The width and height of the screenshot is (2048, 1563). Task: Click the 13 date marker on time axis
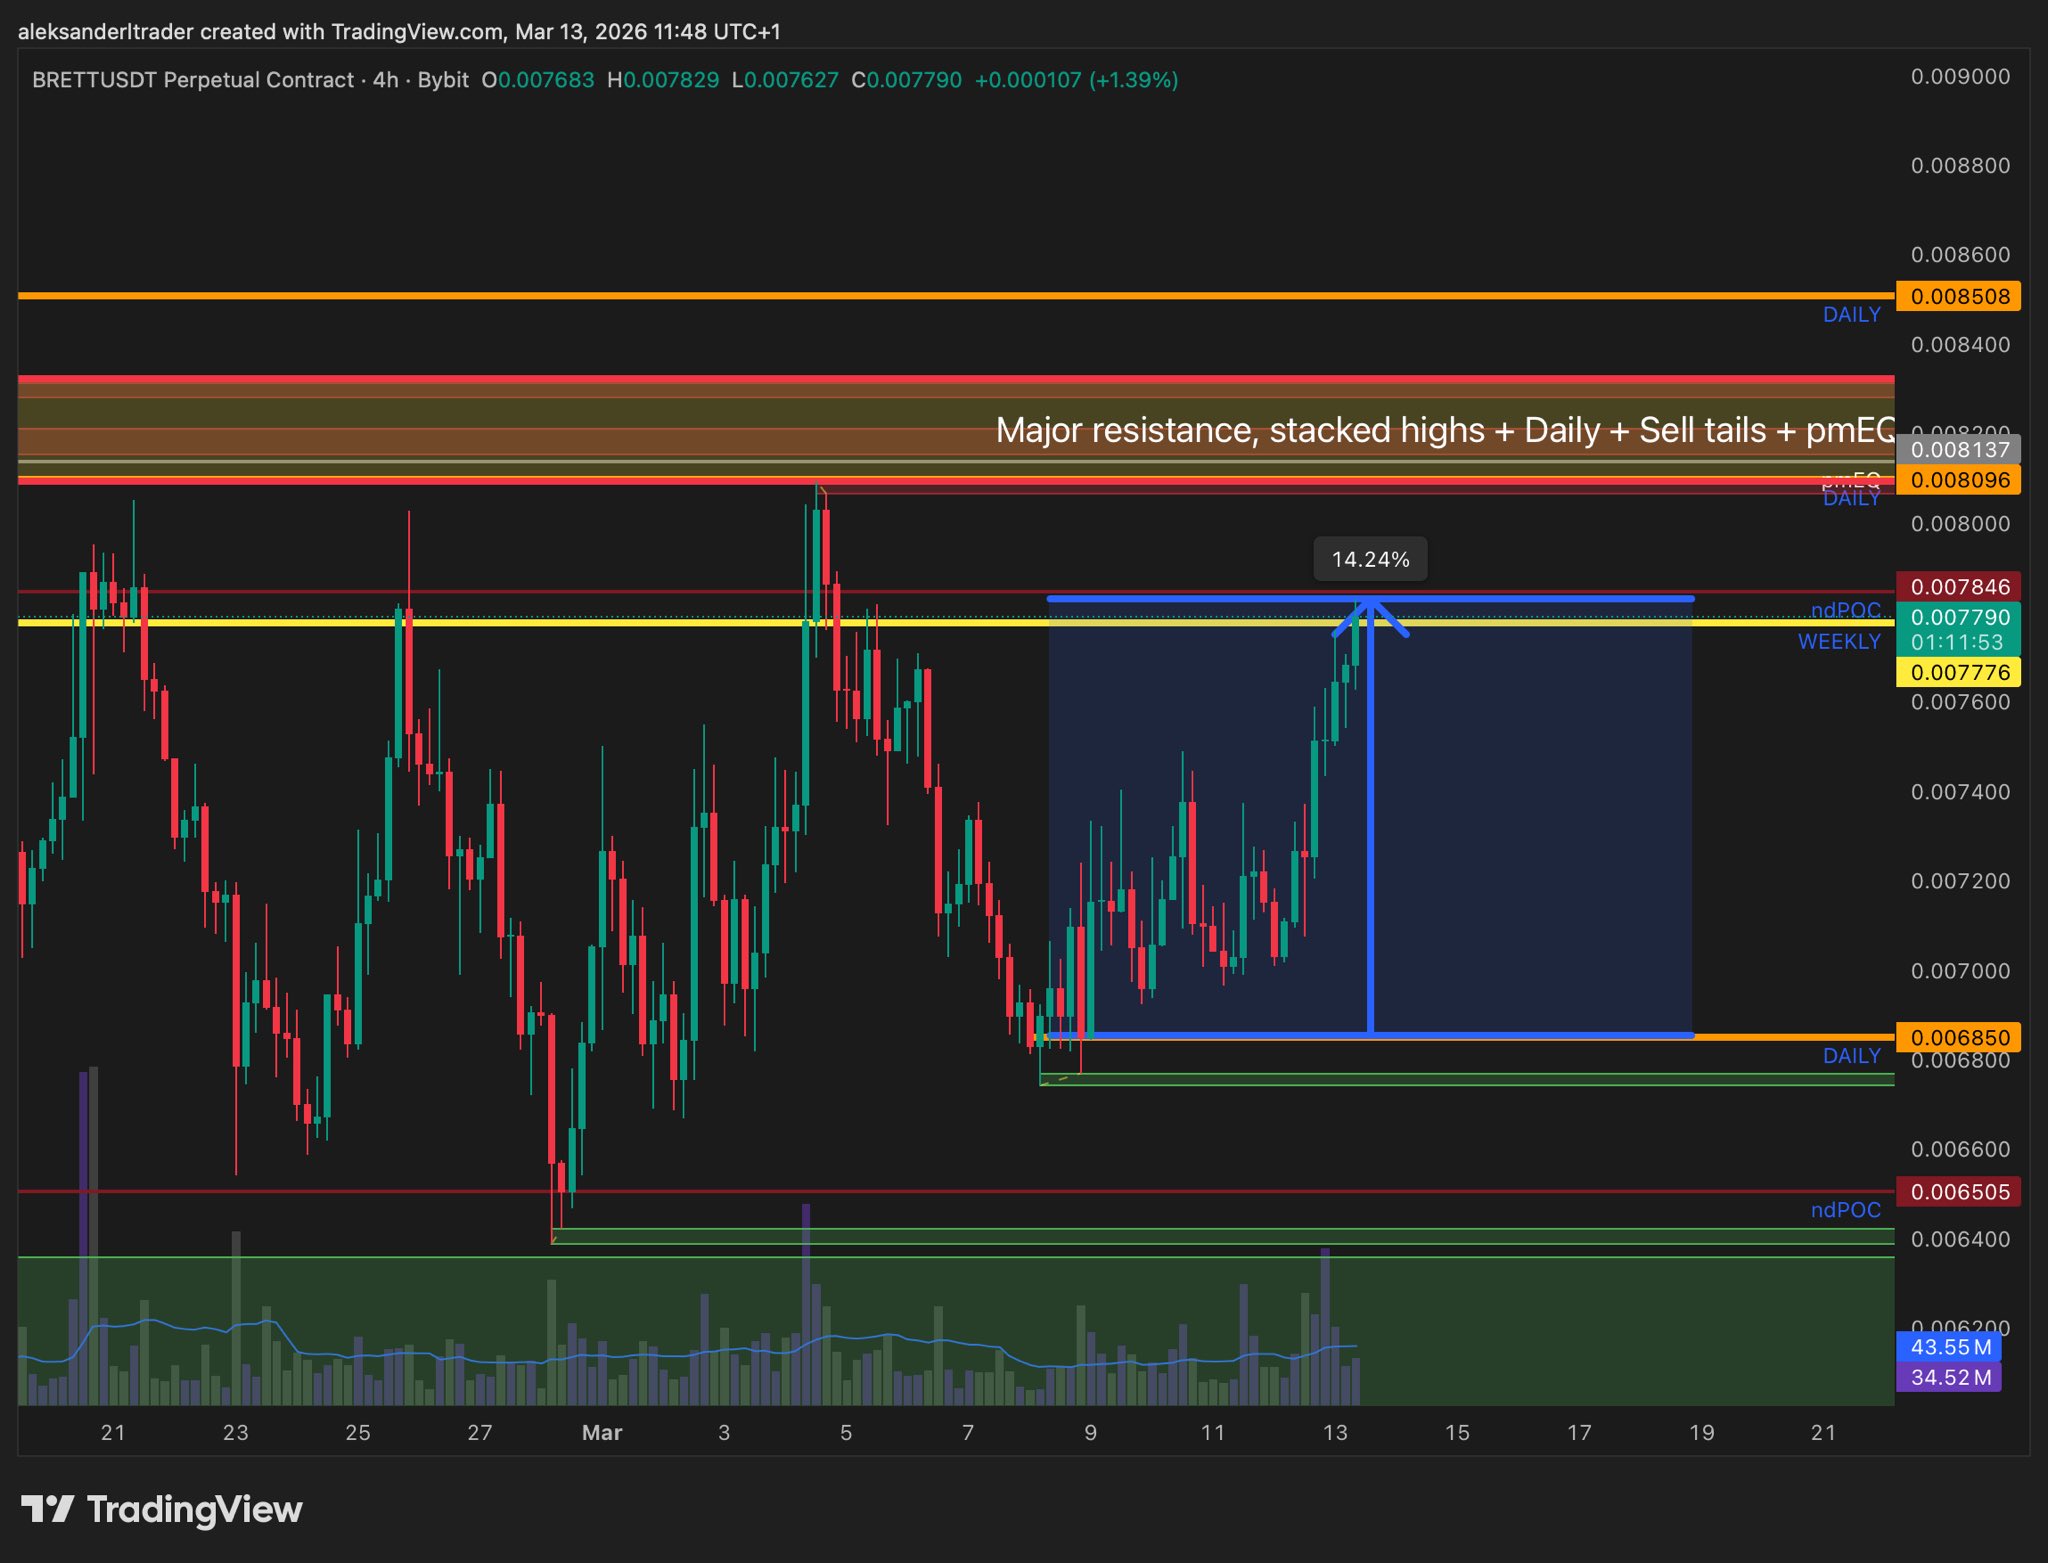click(1335, 1432)
